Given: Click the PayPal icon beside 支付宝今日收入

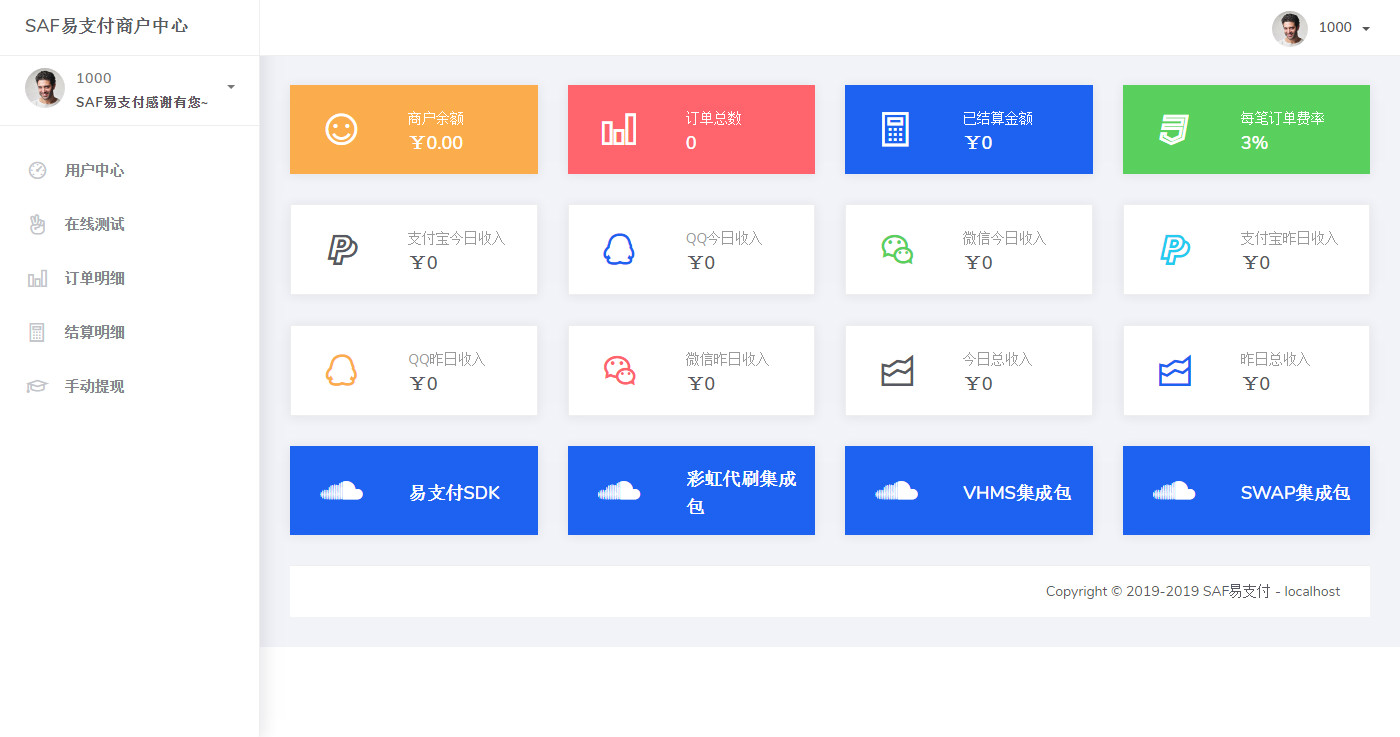Looking at the screenshot, I should pos(342,249).
